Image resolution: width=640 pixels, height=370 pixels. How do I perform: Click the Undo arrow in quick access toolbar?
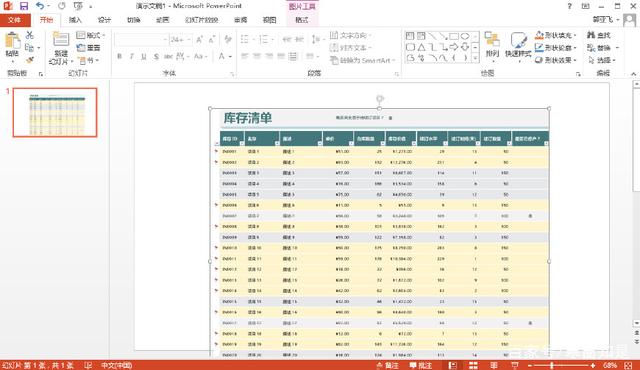[x=40, y=6]
